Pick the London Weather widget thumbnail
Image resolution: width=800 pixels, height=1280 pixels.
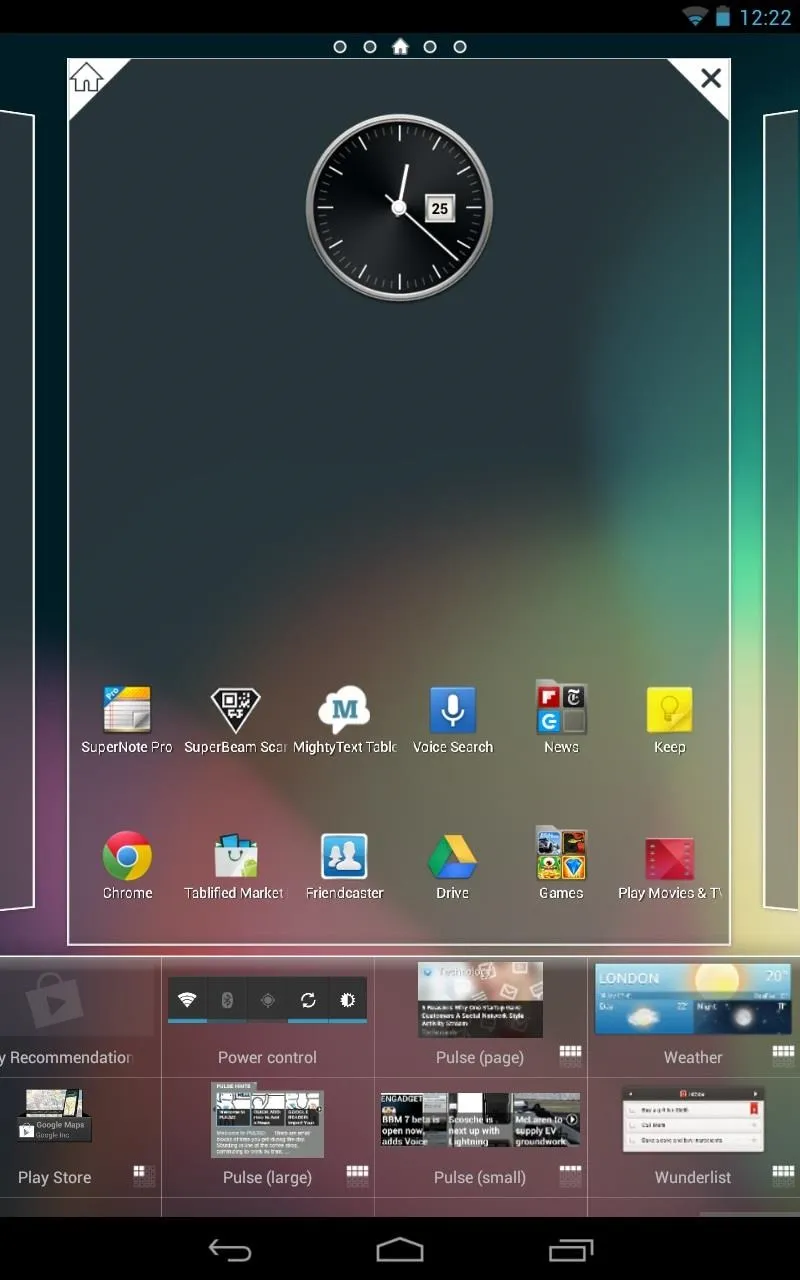693,1000
